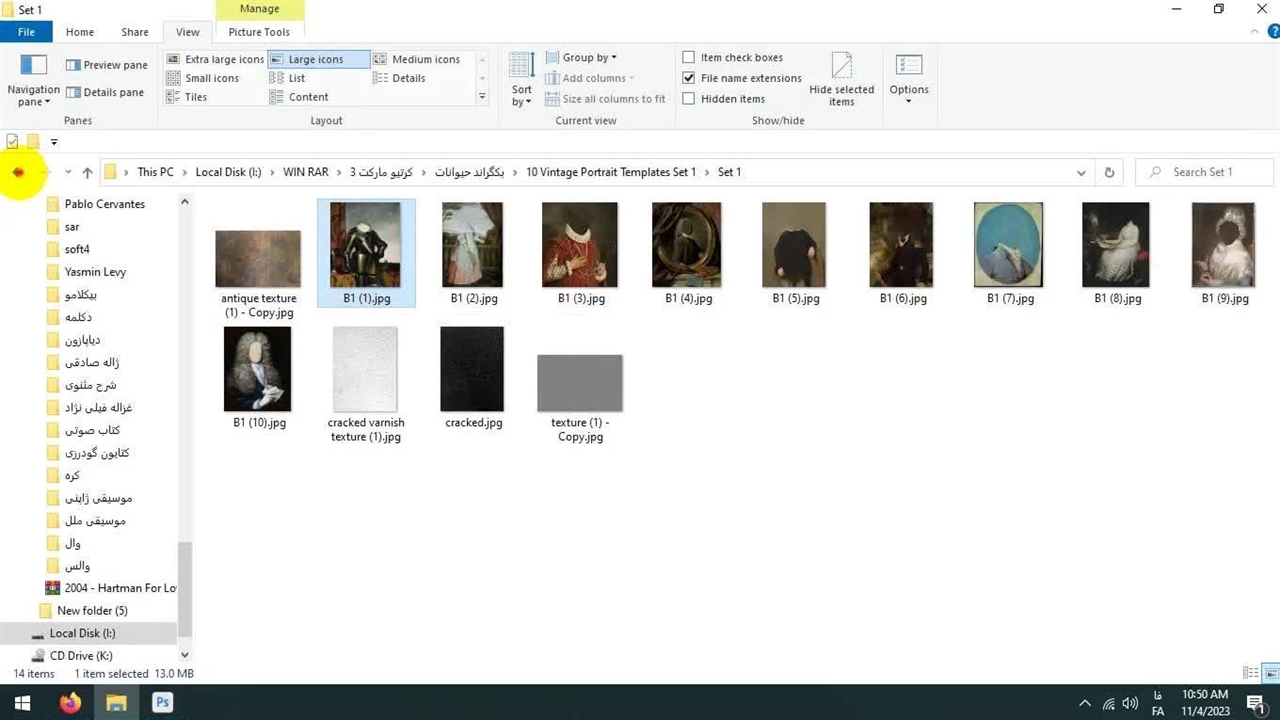Toggle the Details pane
The height and width of the screenshot is (720, 1280).
click(x=106, y=92)
